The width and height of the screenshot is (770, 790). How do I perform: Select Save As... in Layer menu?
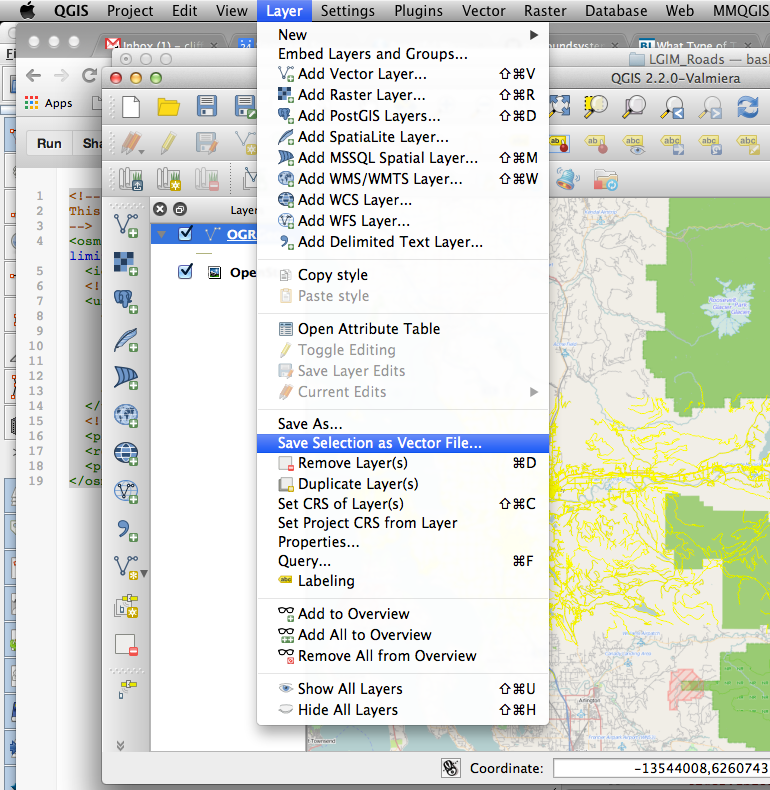(x=403, y=424)
